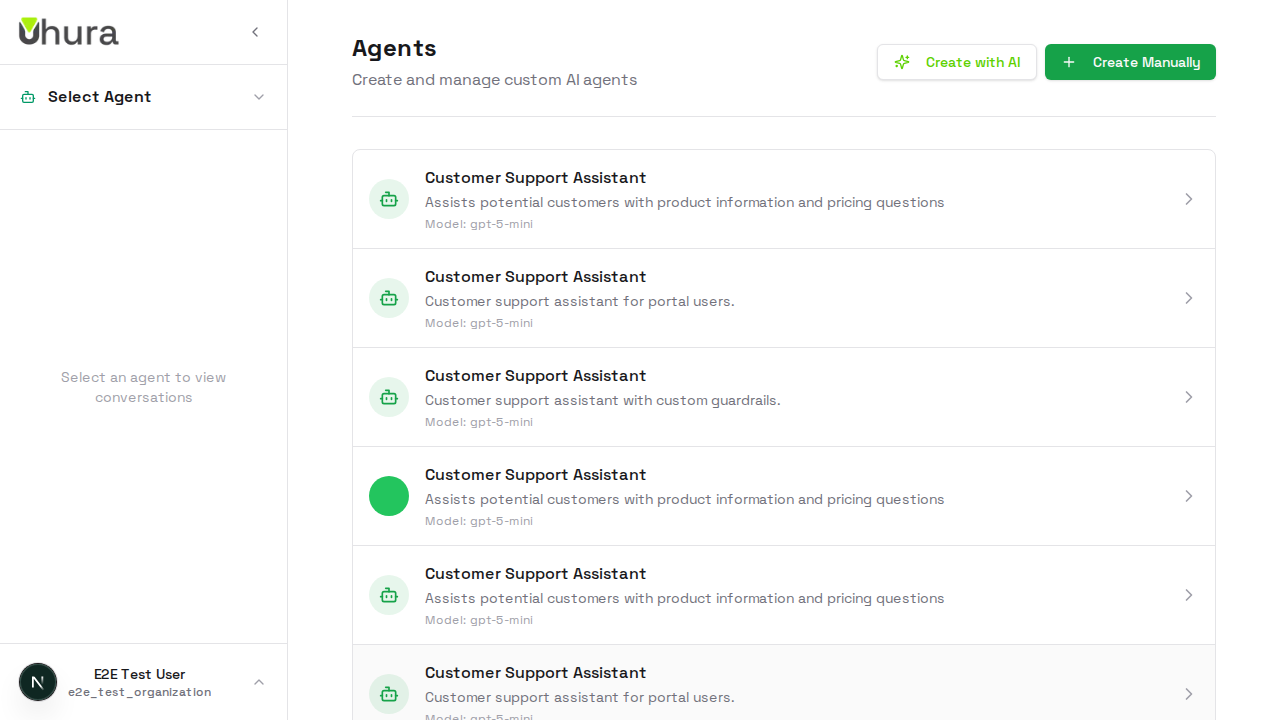Click the green circle avatar on the fourth agent
Image resolution: width=1280 pixels, height=720 pixels.
click(x=389, y=496)
